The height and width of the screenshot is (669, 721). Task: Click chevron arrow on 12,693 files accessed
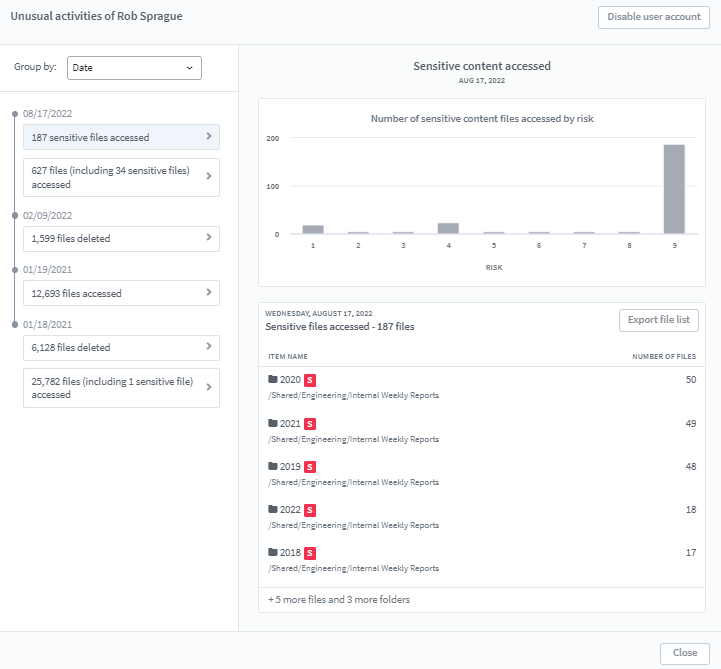pos(208,293)
